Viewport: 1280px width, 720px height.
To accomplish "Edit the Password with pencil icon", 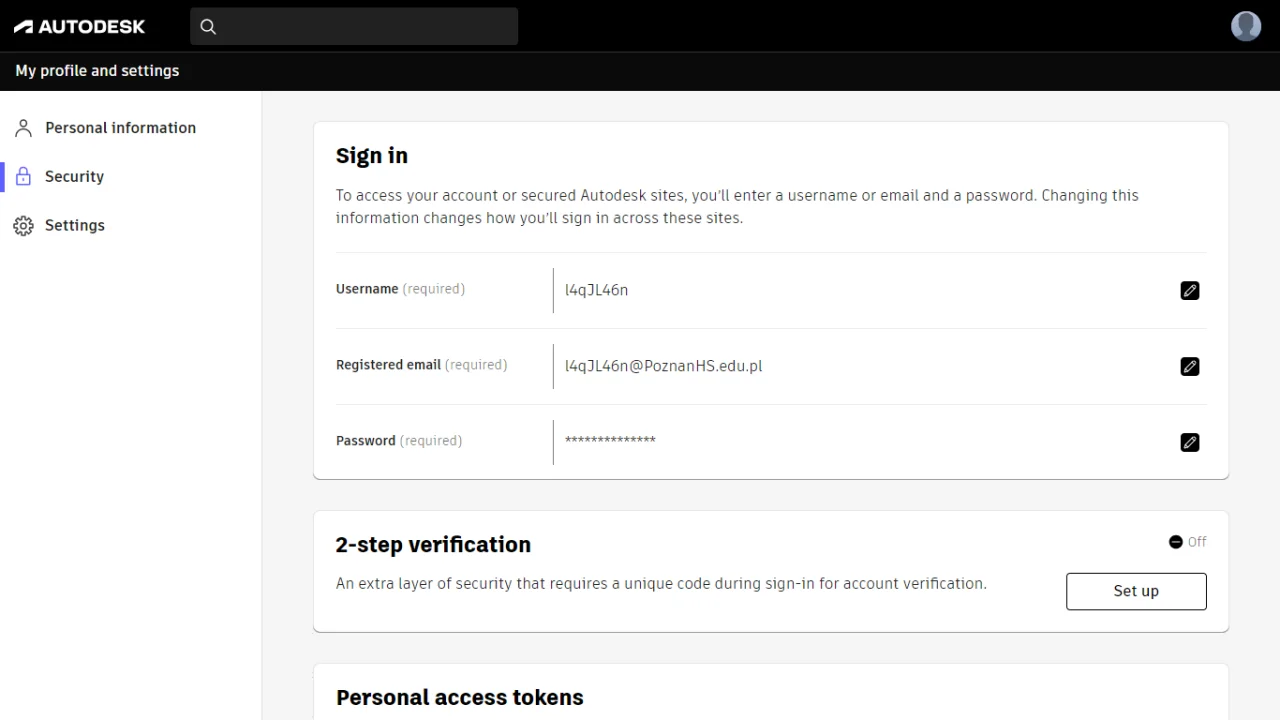I will (1190, 443).
